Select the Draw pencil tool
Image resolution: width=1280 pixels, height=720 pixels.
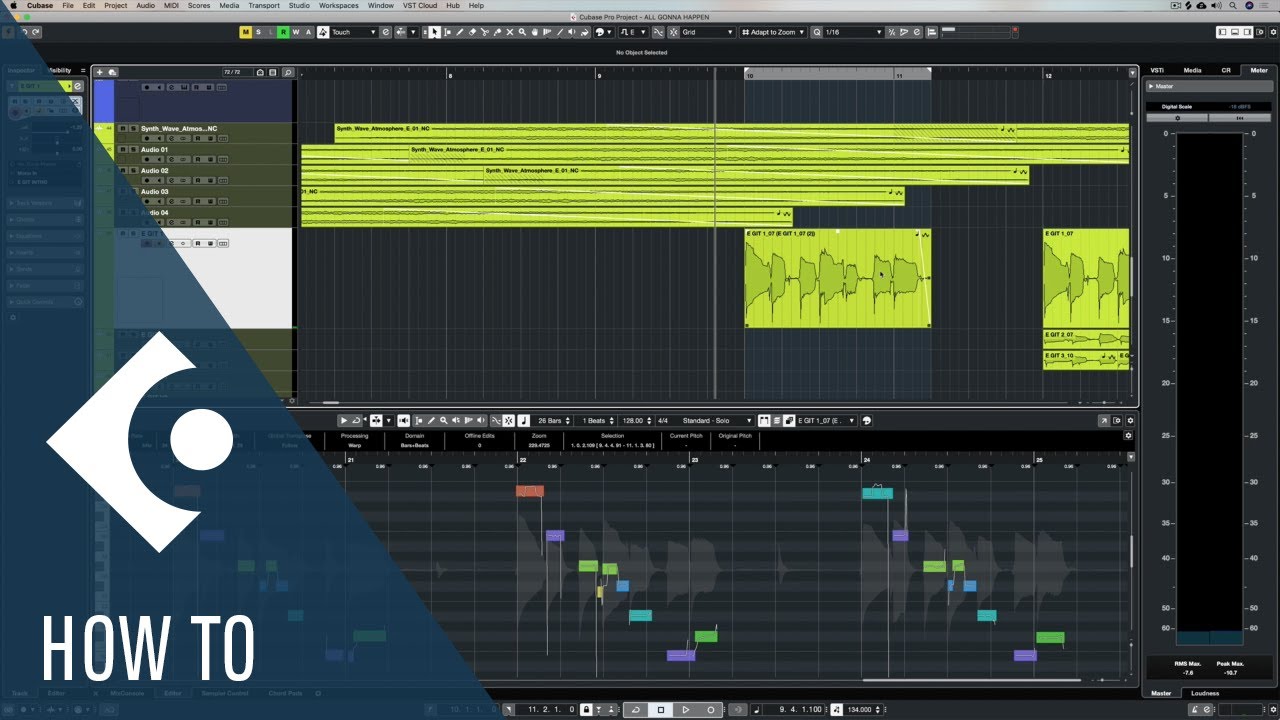pyautogui.click(x=460, y=32)
